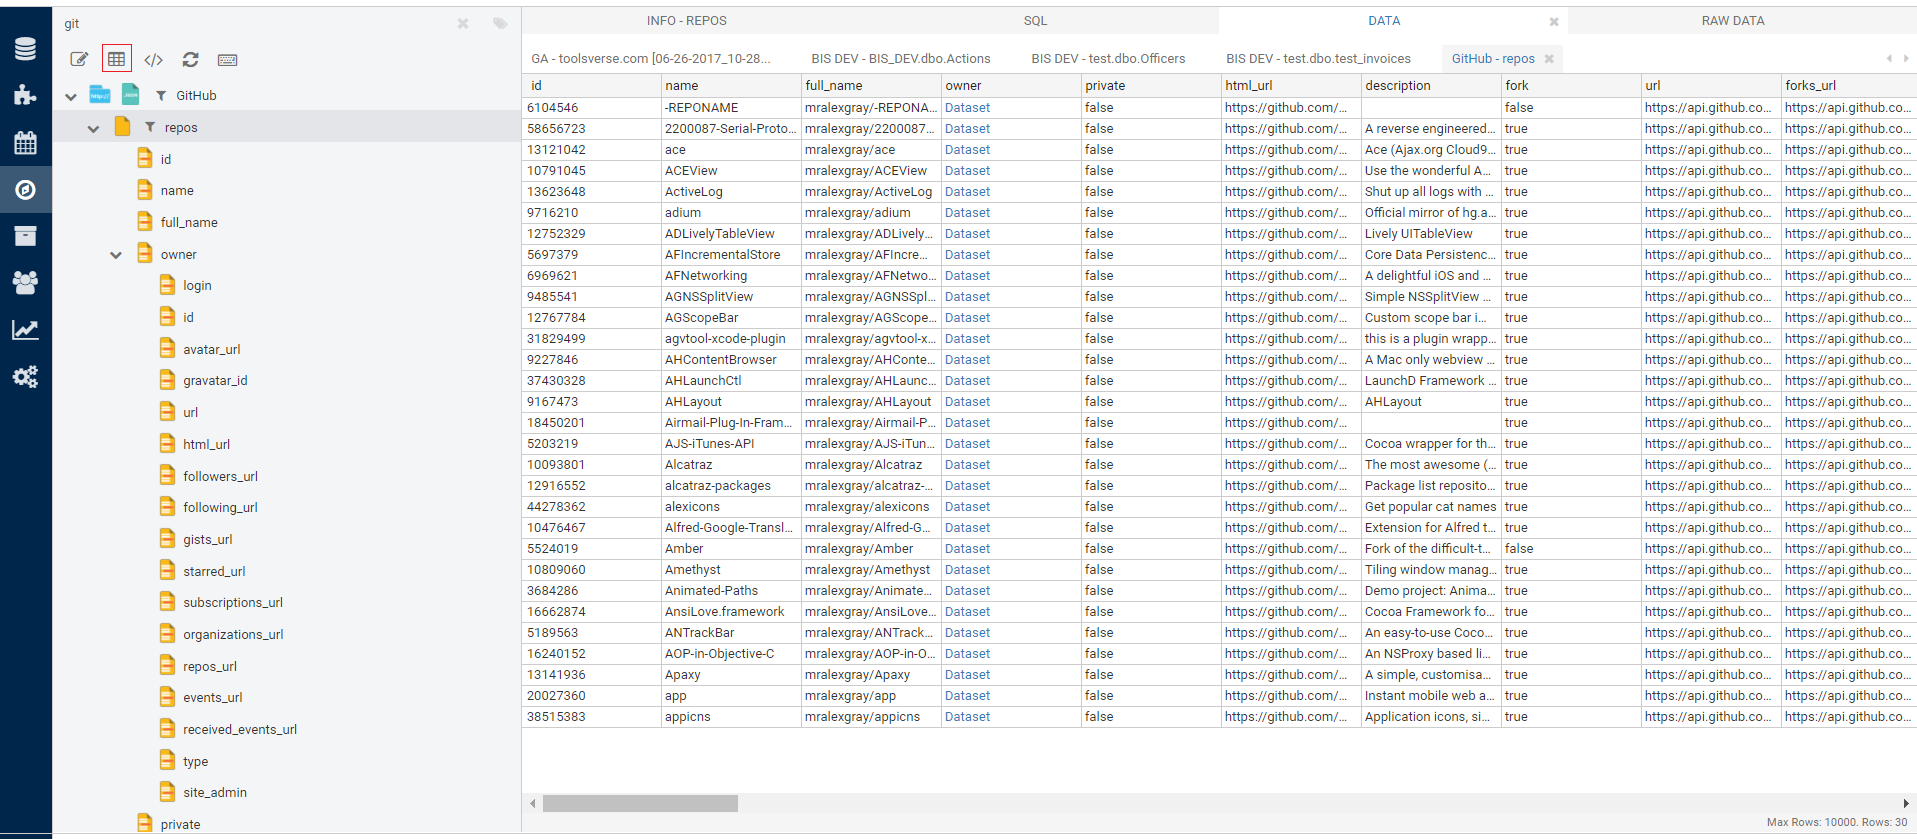The width and height of the screenshot is (1917, 839).
Task: Click the tags icon beside git filter
Action: pyautogui.click(x=500, y=23)
